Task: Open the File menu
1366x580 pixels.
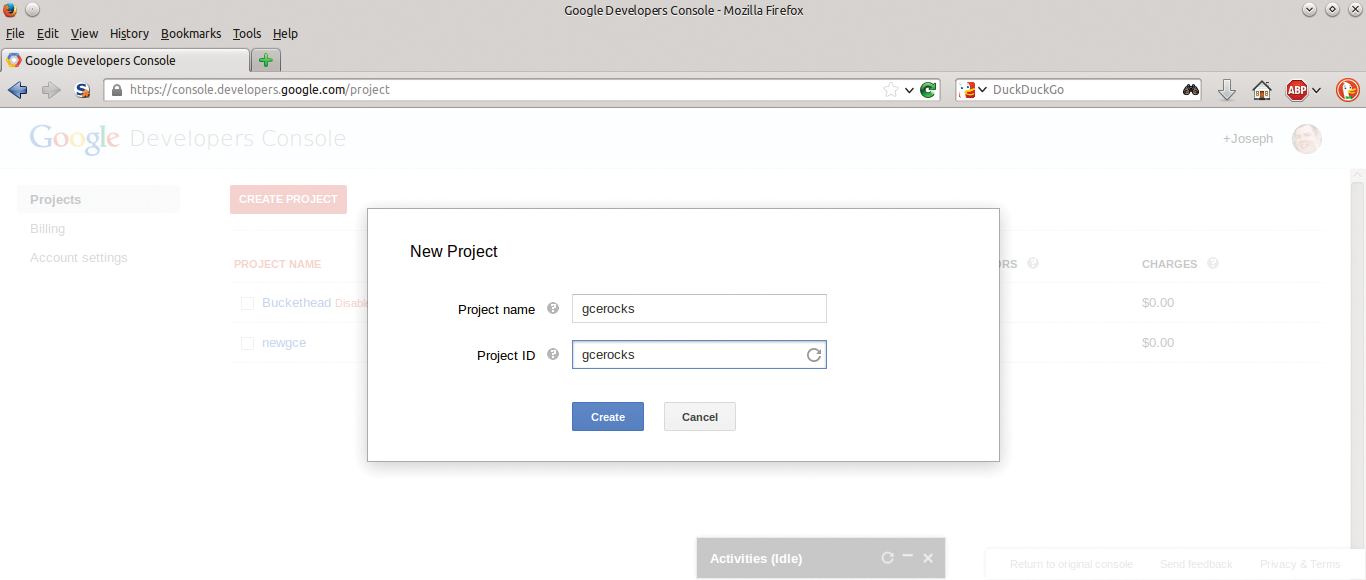Action: (x=15, y=33)
